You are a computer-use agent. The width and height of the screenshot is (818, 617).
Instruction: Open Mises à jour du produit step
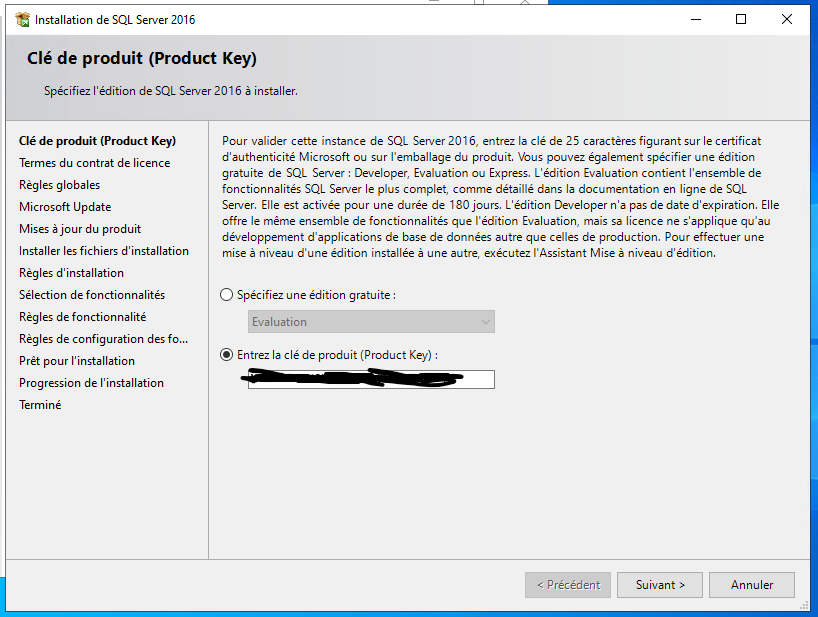(x=80, y=228)
